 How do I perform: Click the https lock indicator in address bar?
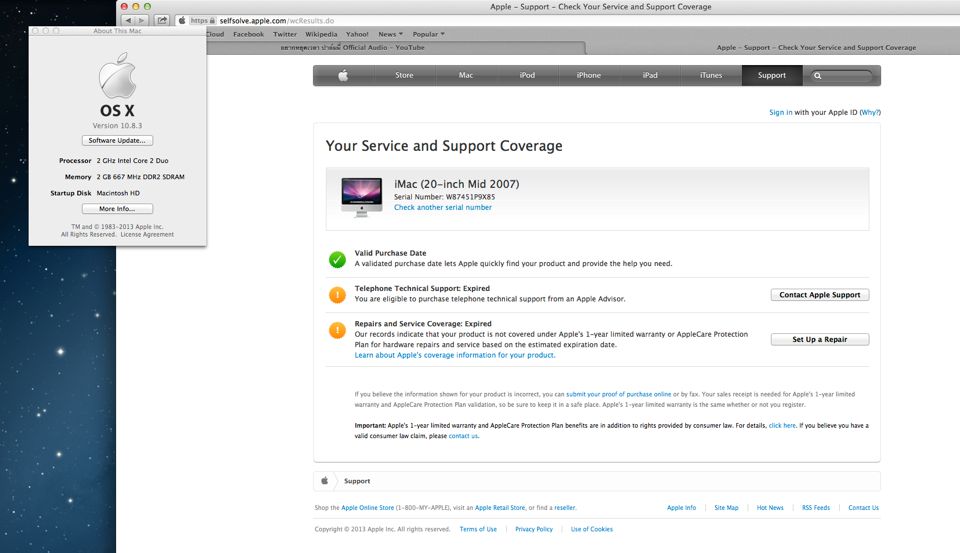pyautogui.click(x=202, y=20)
